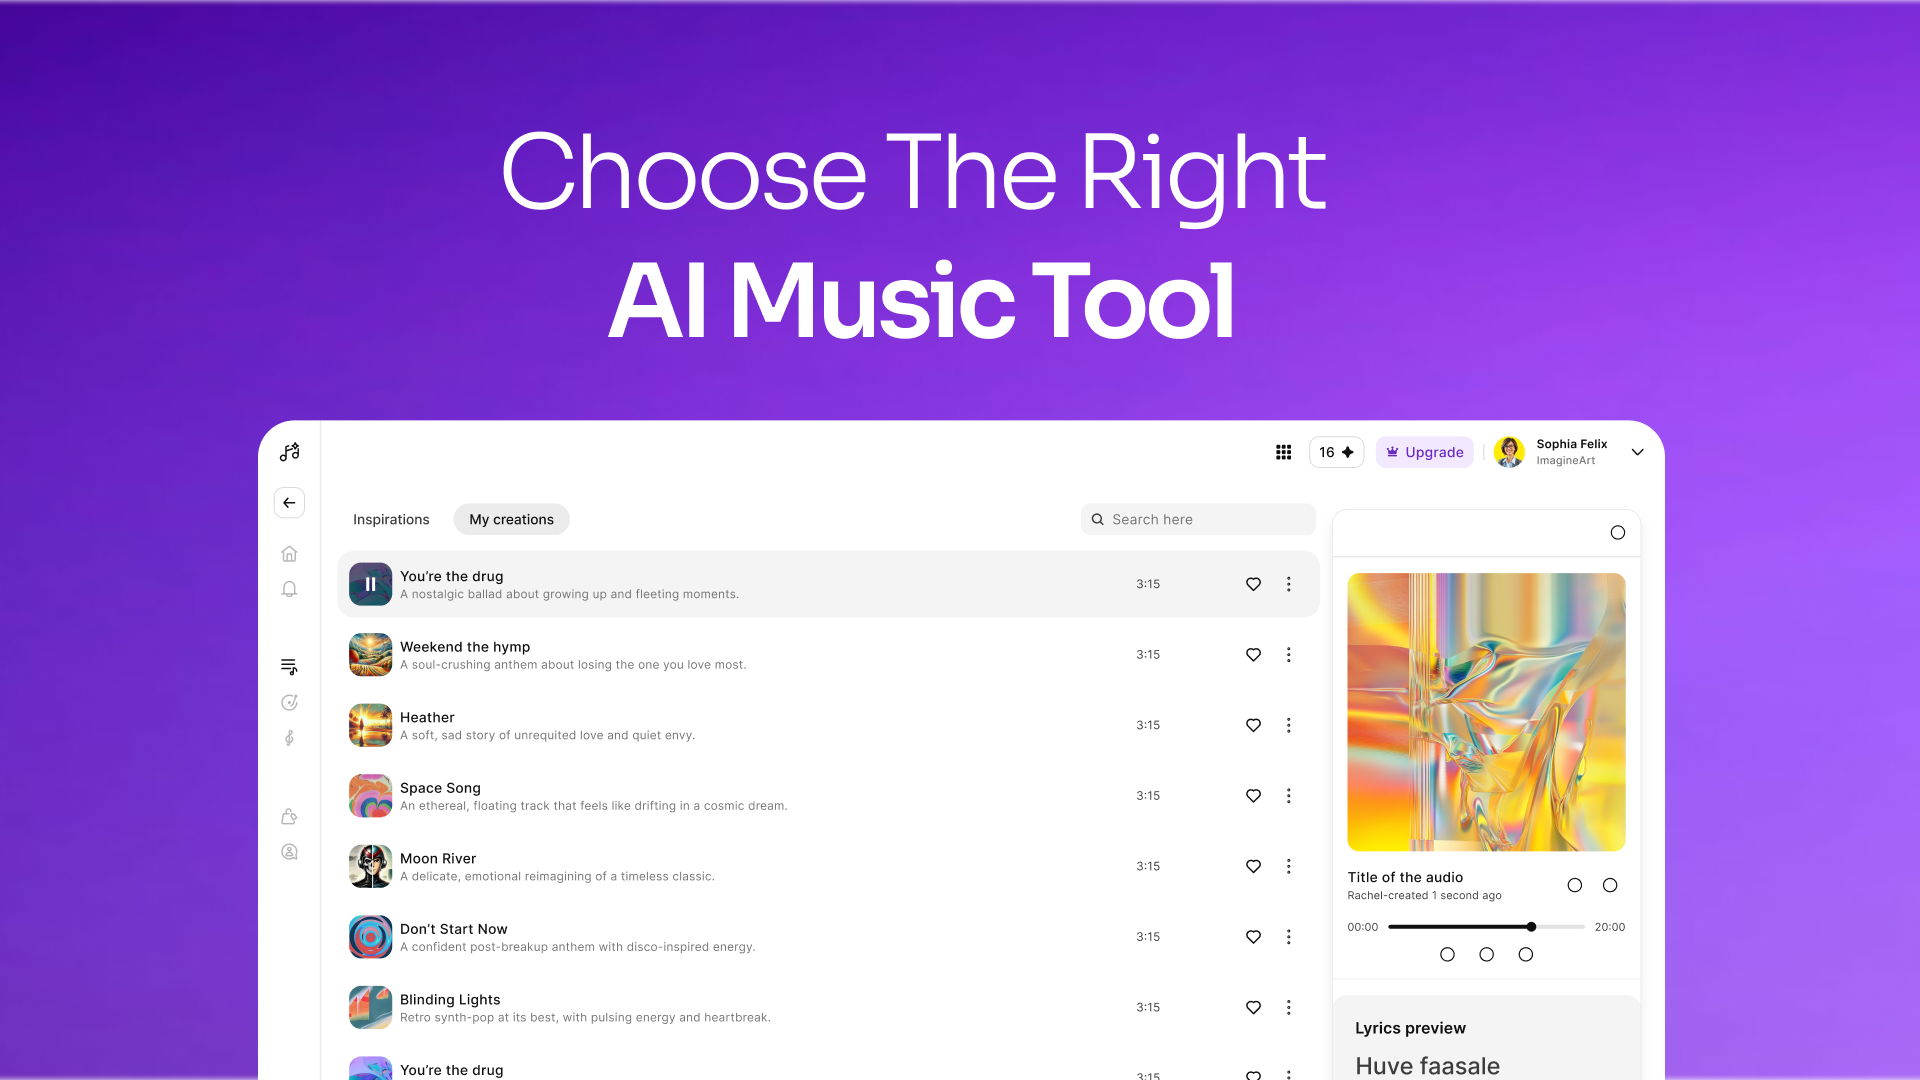The height and width of the screenshot is (1080, 1920).
Task: Open three-dot menu for Weekend the hymp
Action: [1289, 655]
